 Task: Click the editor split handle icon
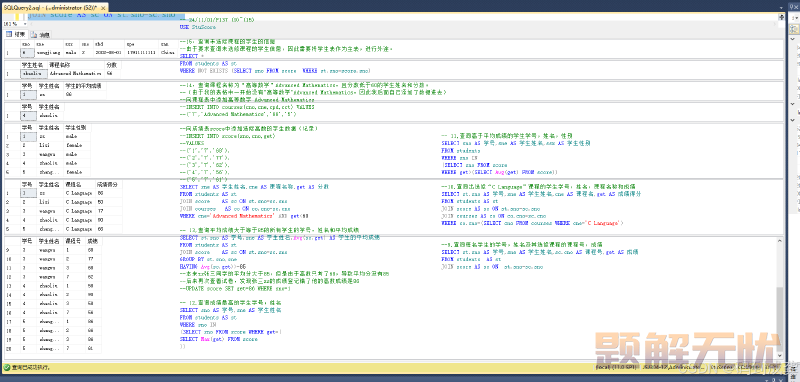pos(781,17)
